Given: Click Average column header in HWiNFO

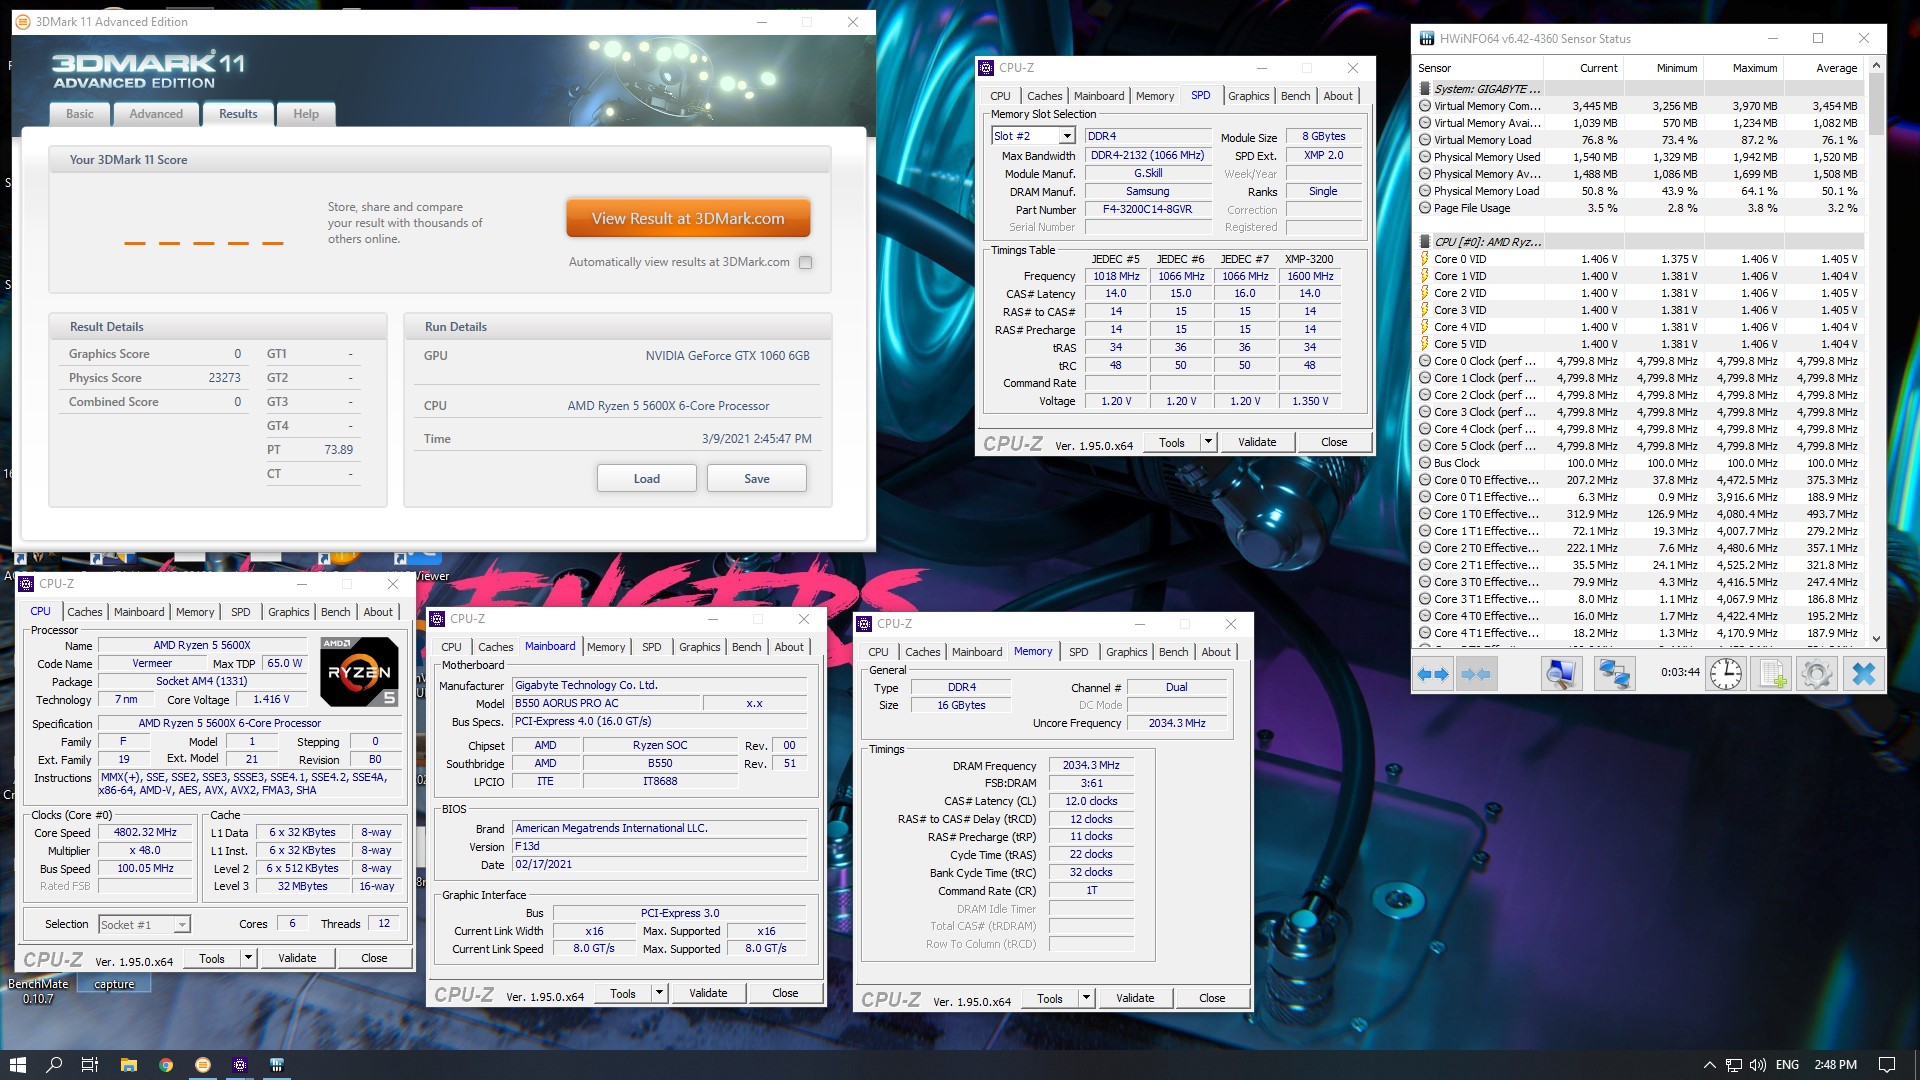Looking at the screenshot, I should click(1836, 68).
